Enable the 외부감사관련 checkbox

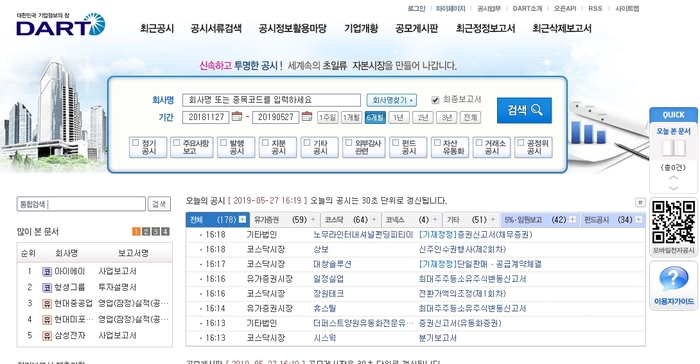[349, 143]
